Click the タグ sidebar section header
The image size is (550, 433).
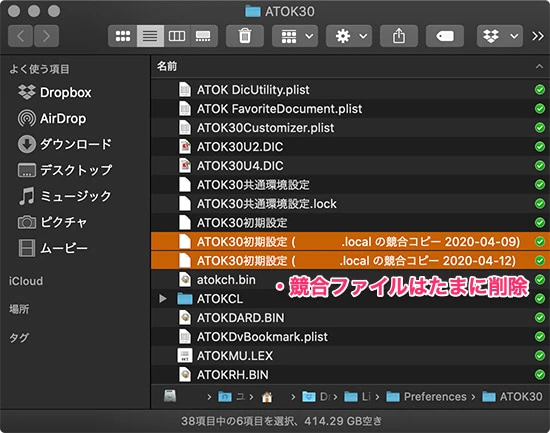tap(19, 337)
